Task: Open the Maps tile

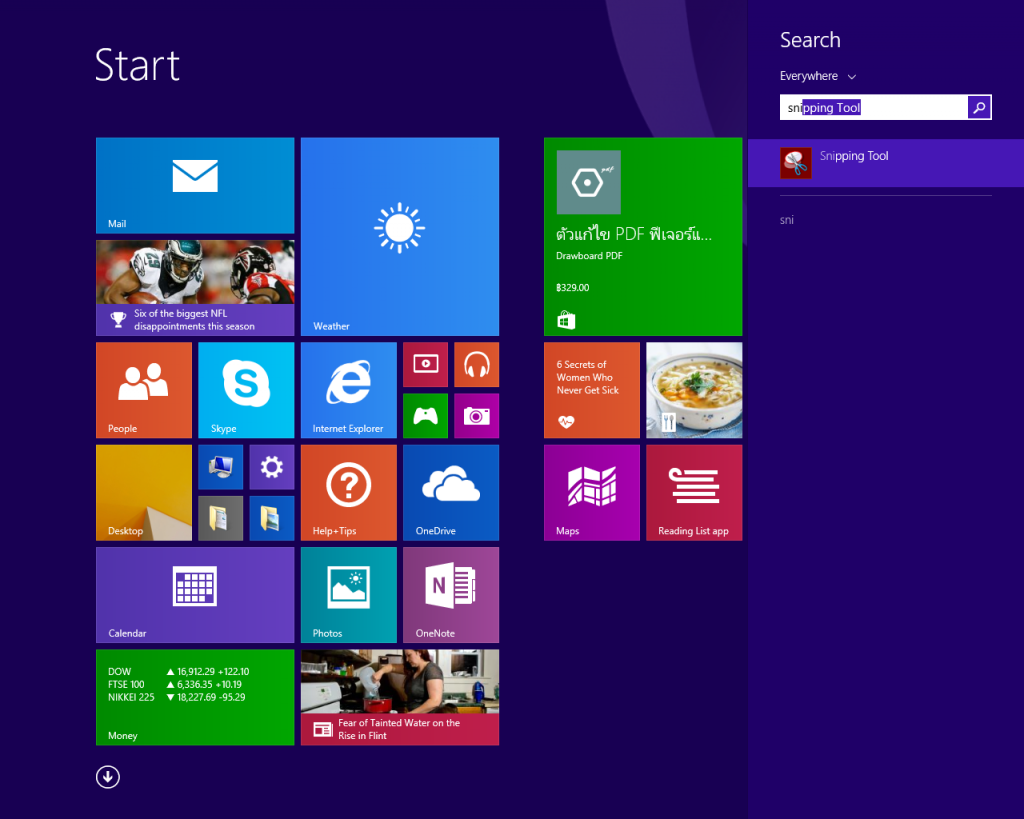Action: point(591,492)
